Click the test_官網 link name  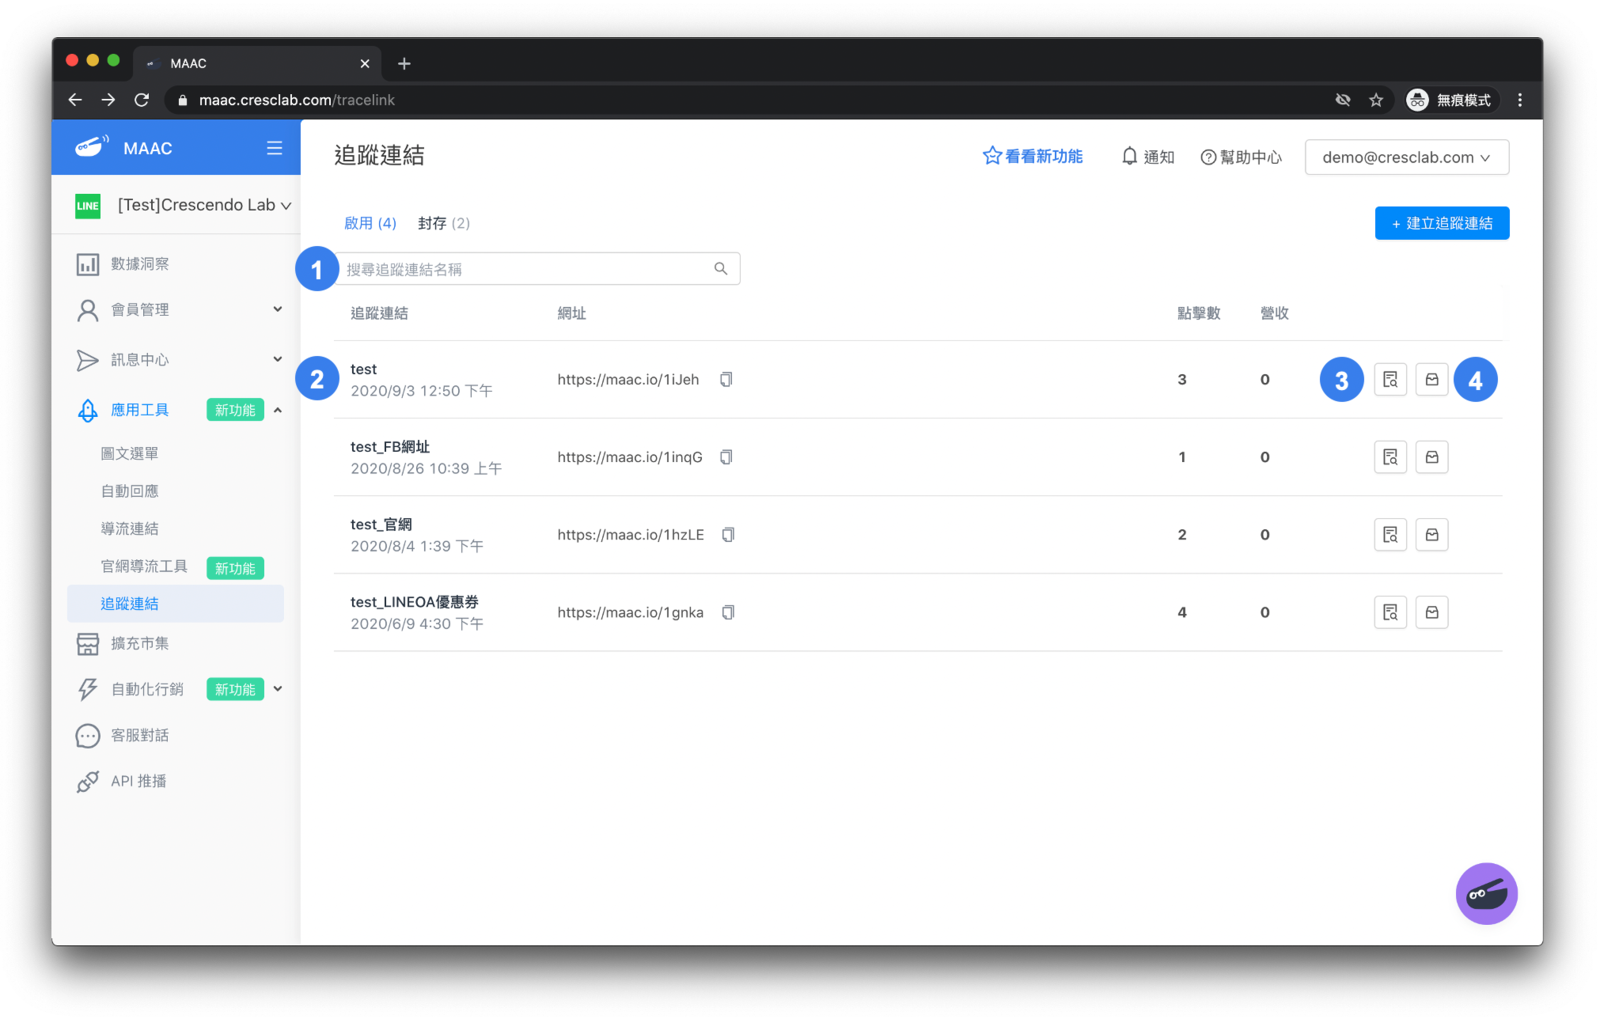[381, 524]
